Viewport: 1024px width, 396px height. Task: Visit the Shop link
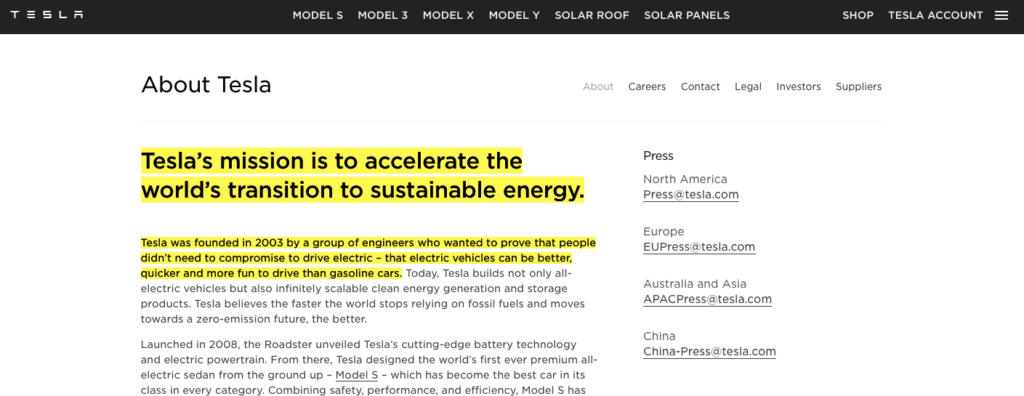coord(857,15)
